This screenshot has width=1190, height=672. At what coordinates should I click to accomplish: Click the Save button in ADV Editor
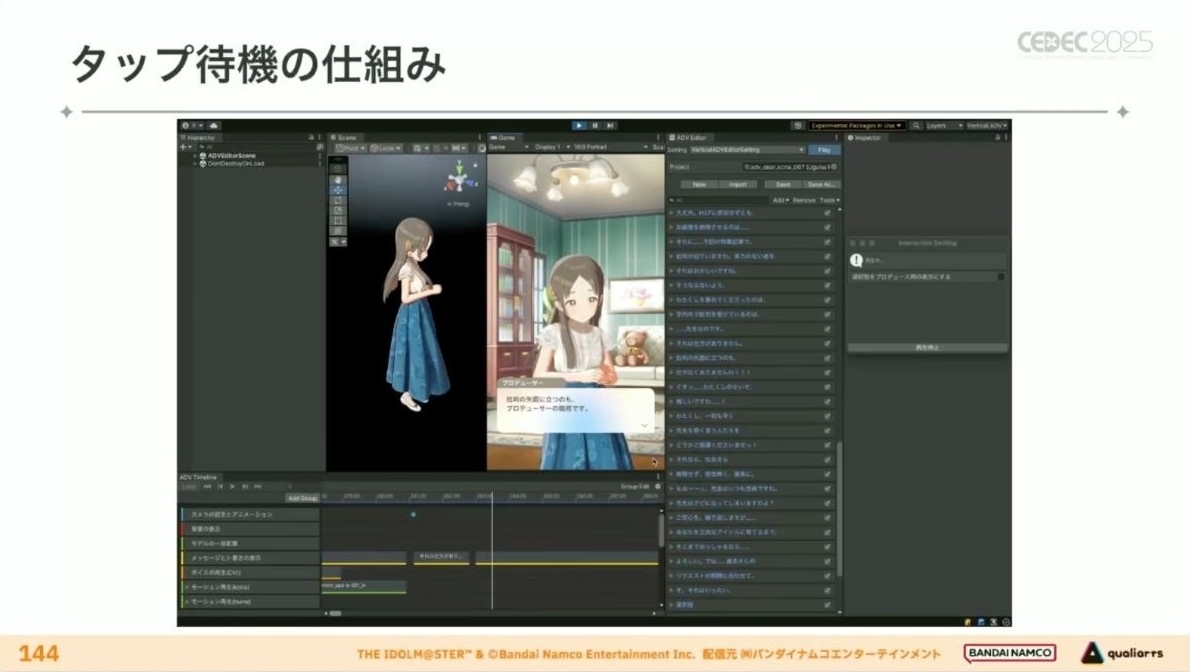(783, 184)
